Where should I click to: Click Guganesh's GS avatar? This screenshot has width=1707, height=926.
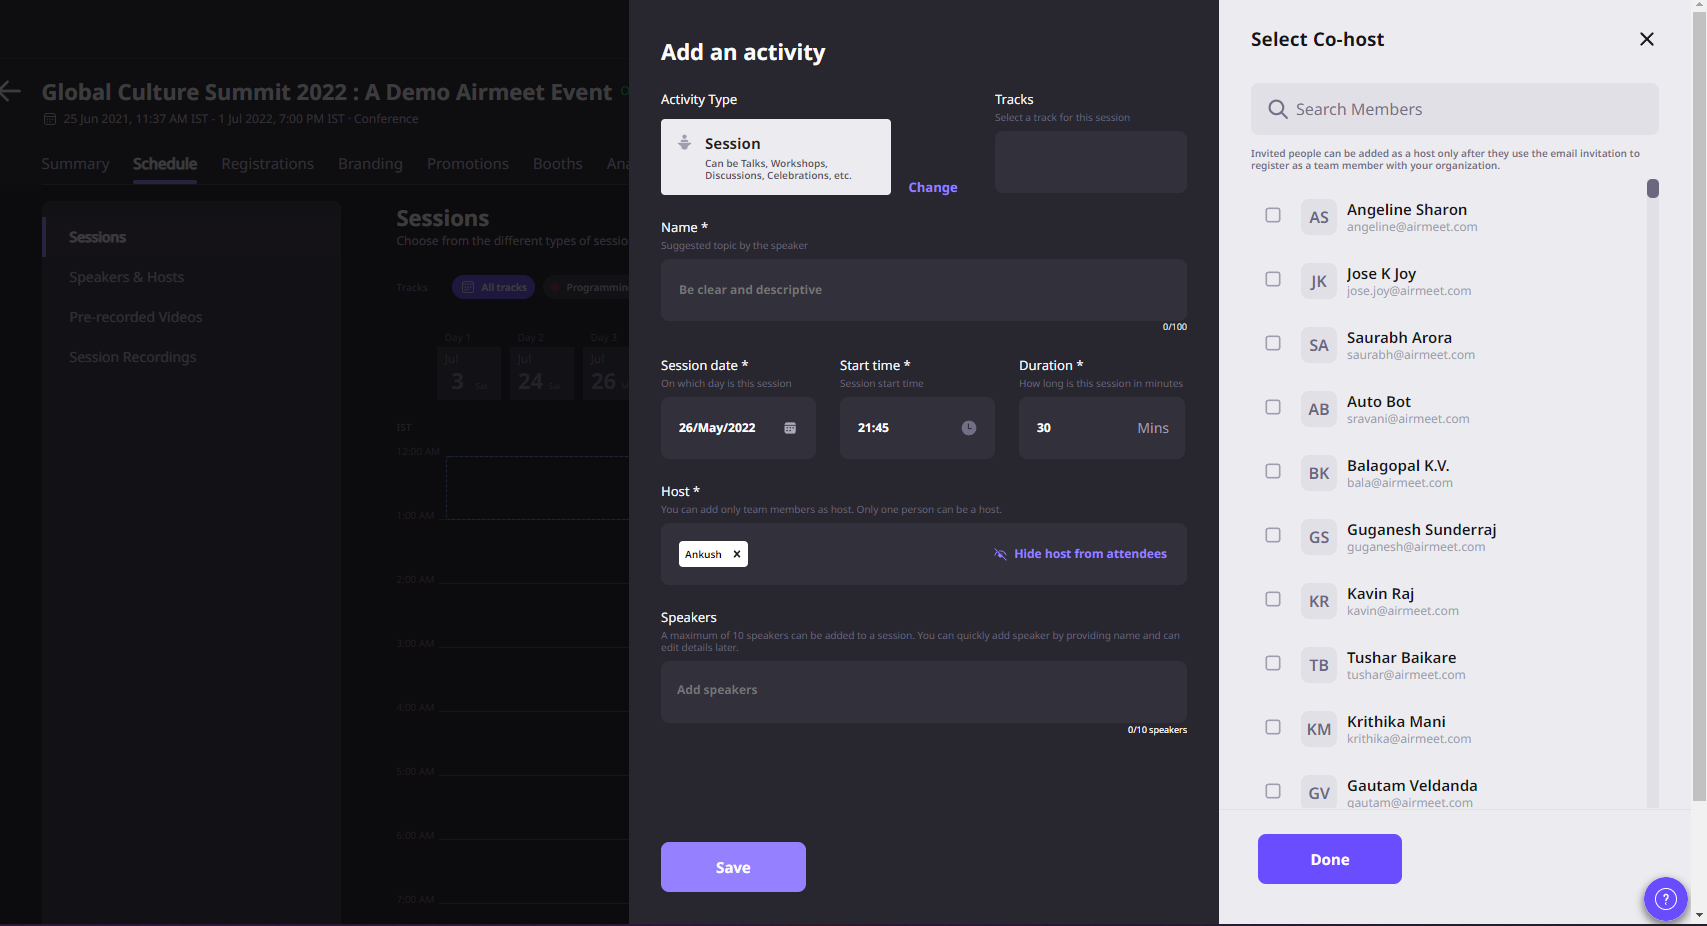tap(1319, 537)
